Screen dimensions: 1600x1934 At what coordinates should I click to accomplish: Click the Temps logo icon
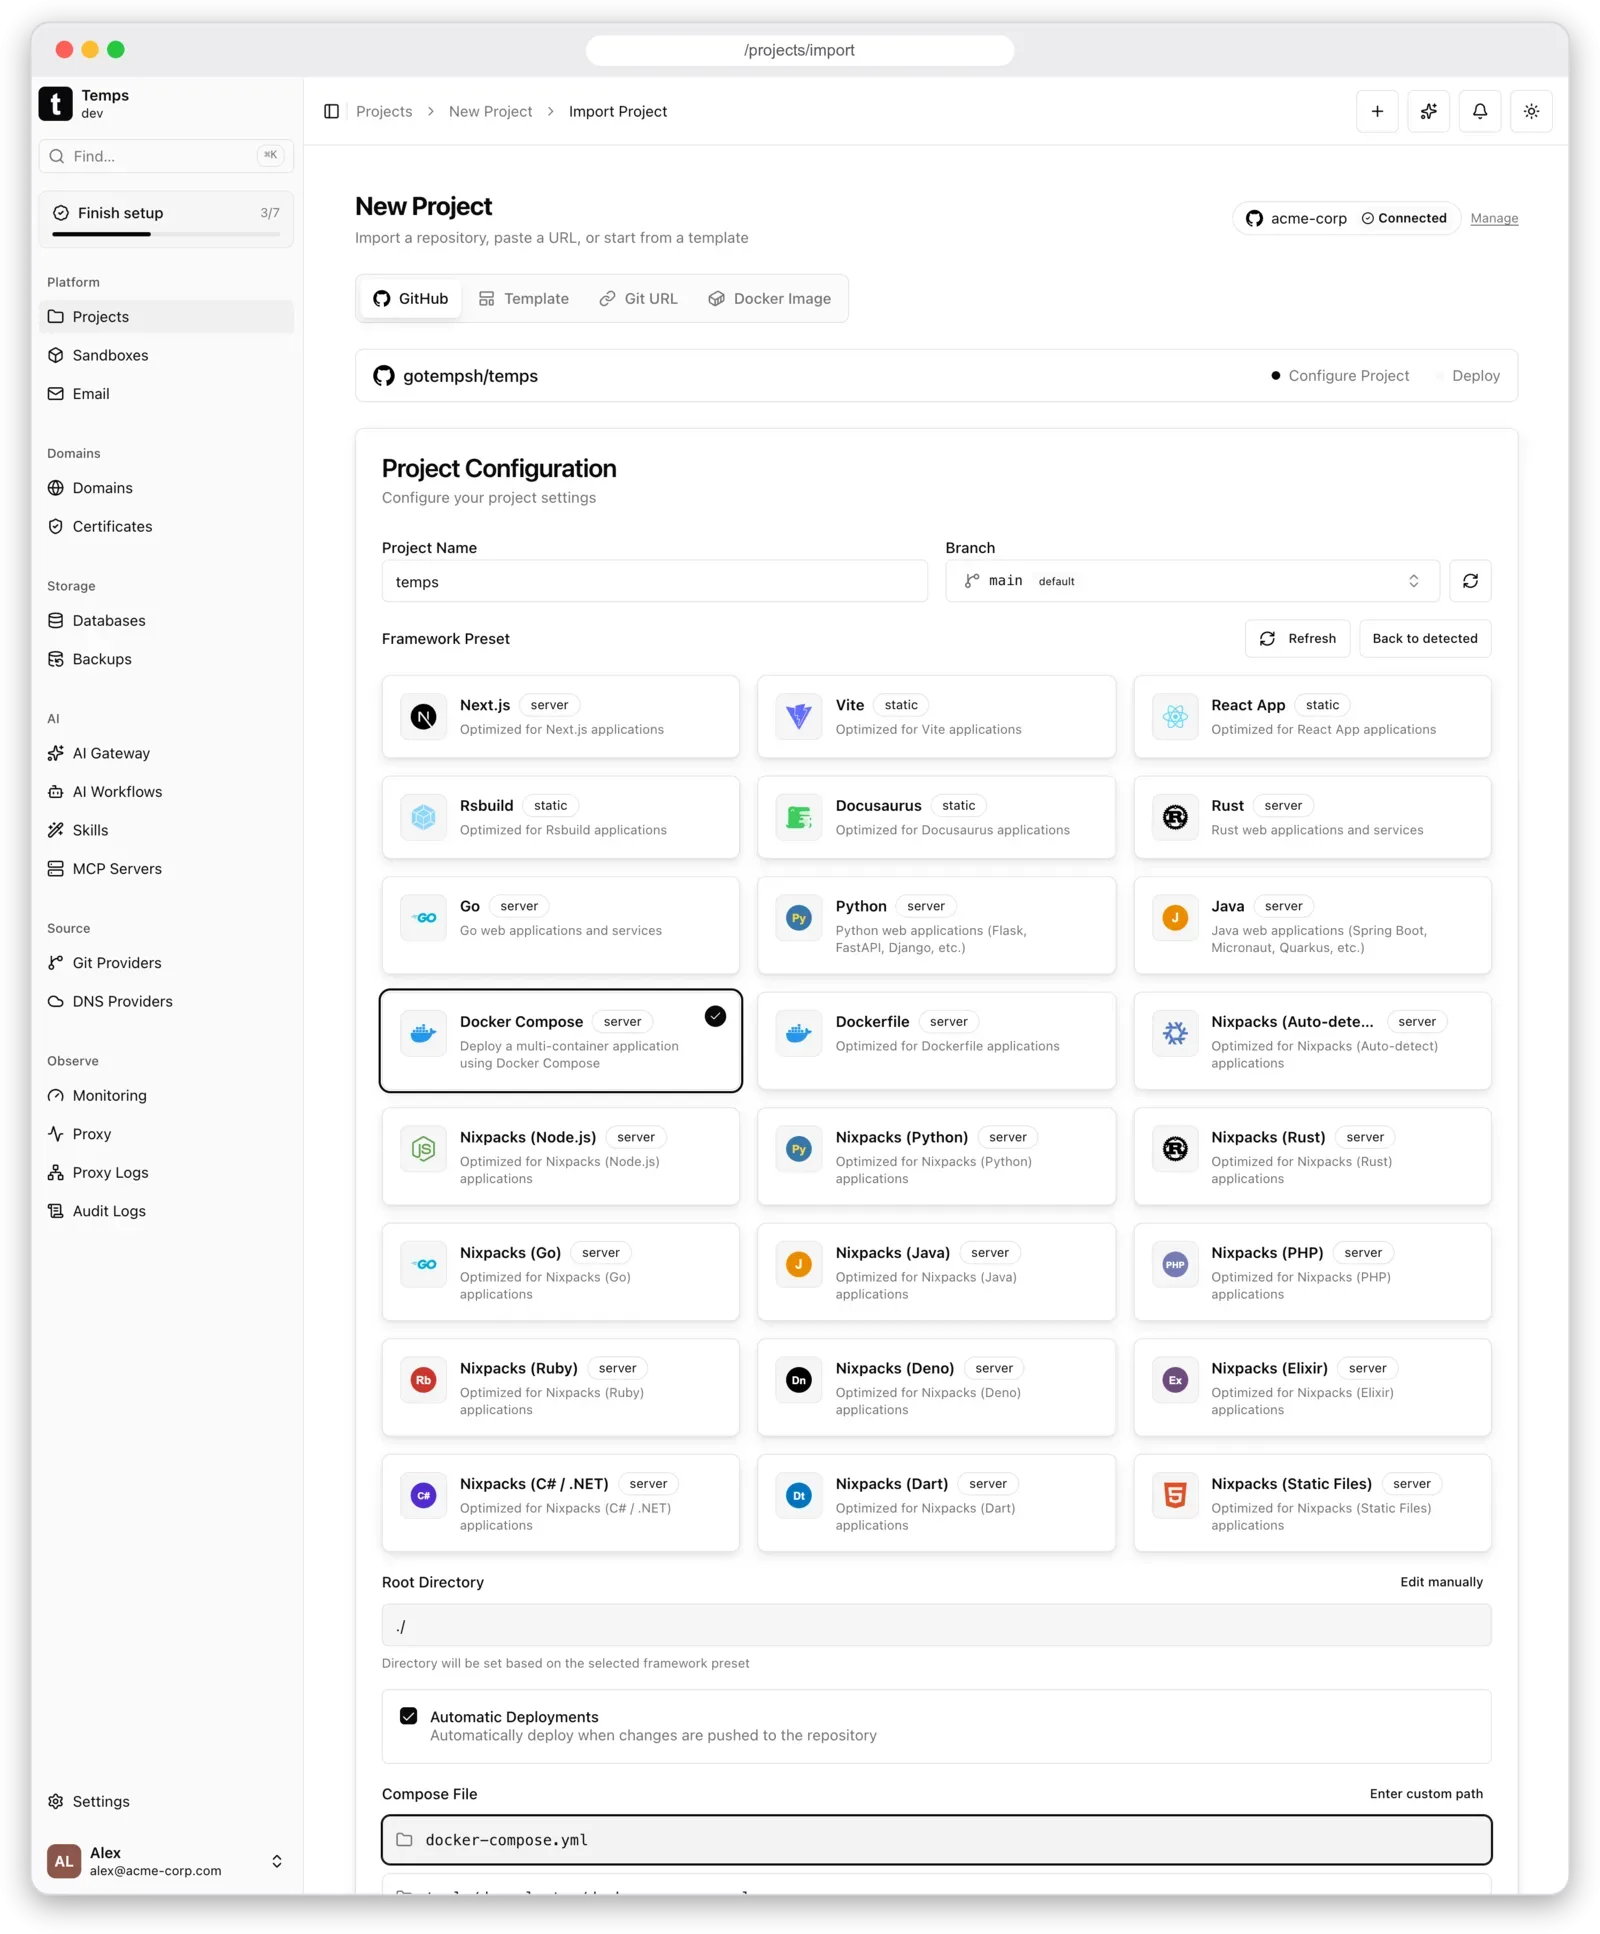point(56,103)
